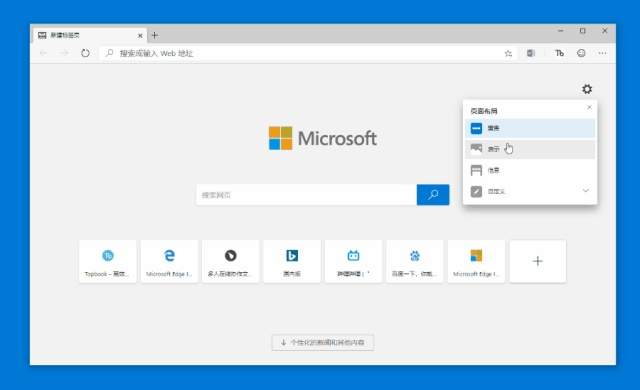Image resolution: width=640 pixels, height=390 pixels.
Task: Open the Bing quick link tile
Action: tap(292, 261)
